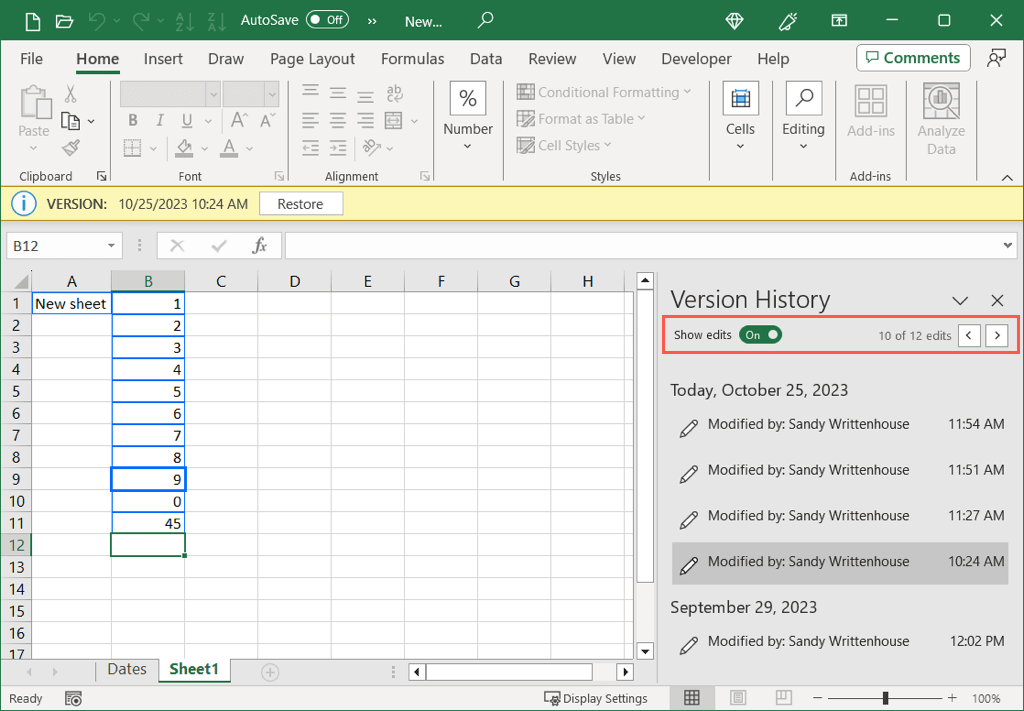Toggle Bold formatting in the Font group
Viewport: 1024px width, 711px height.
(132, 119)
